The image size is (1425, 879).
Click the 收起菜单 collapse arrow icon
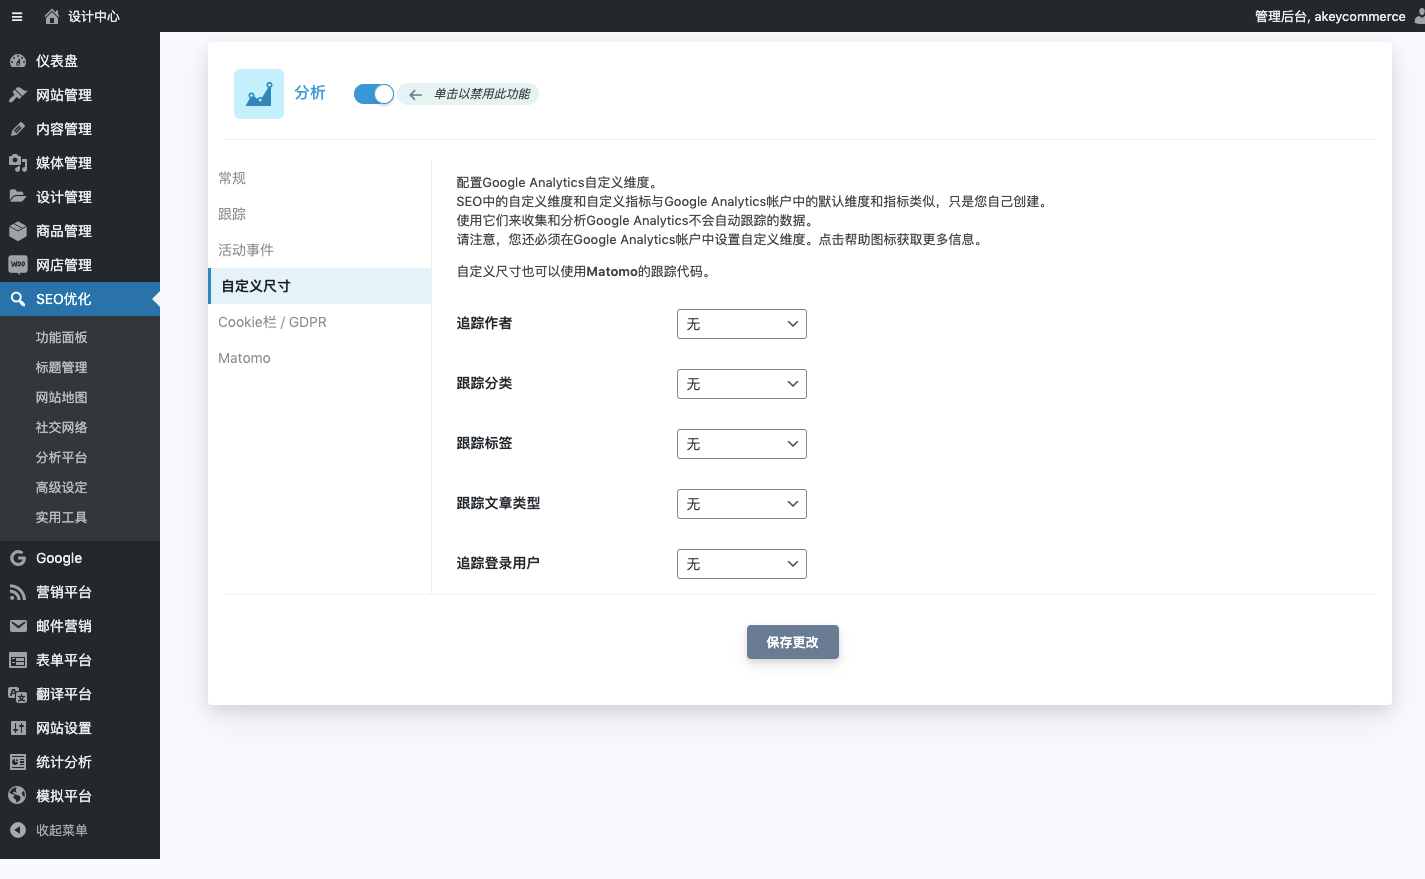(18, 830)
